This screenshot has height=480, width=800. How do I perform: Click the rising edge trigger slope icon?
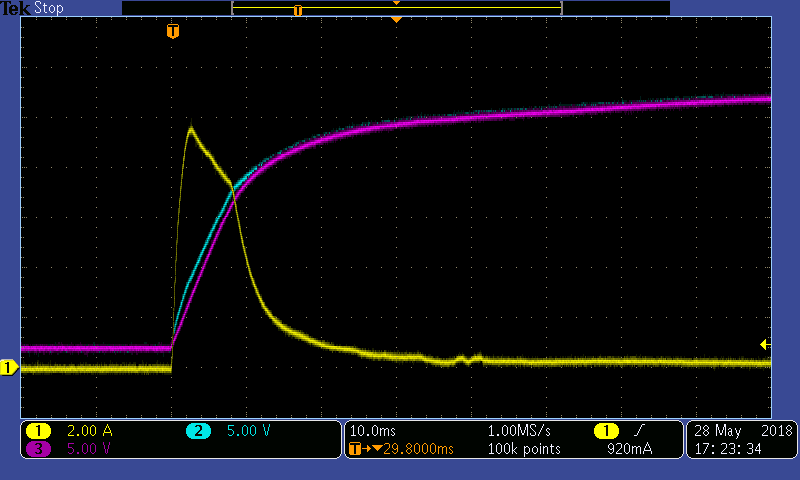coord(639,431)
